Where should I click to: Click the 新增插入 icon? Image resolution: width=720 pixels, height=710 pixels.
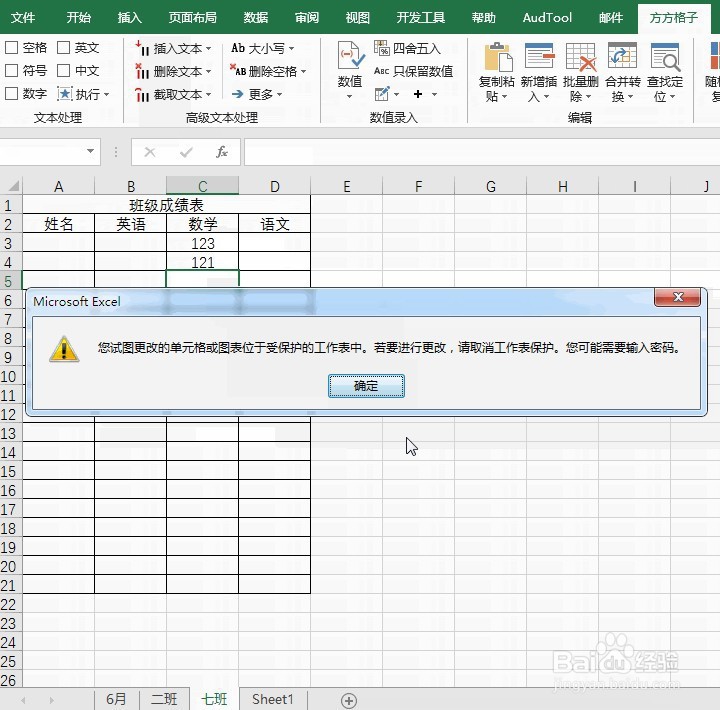(539, 57)
